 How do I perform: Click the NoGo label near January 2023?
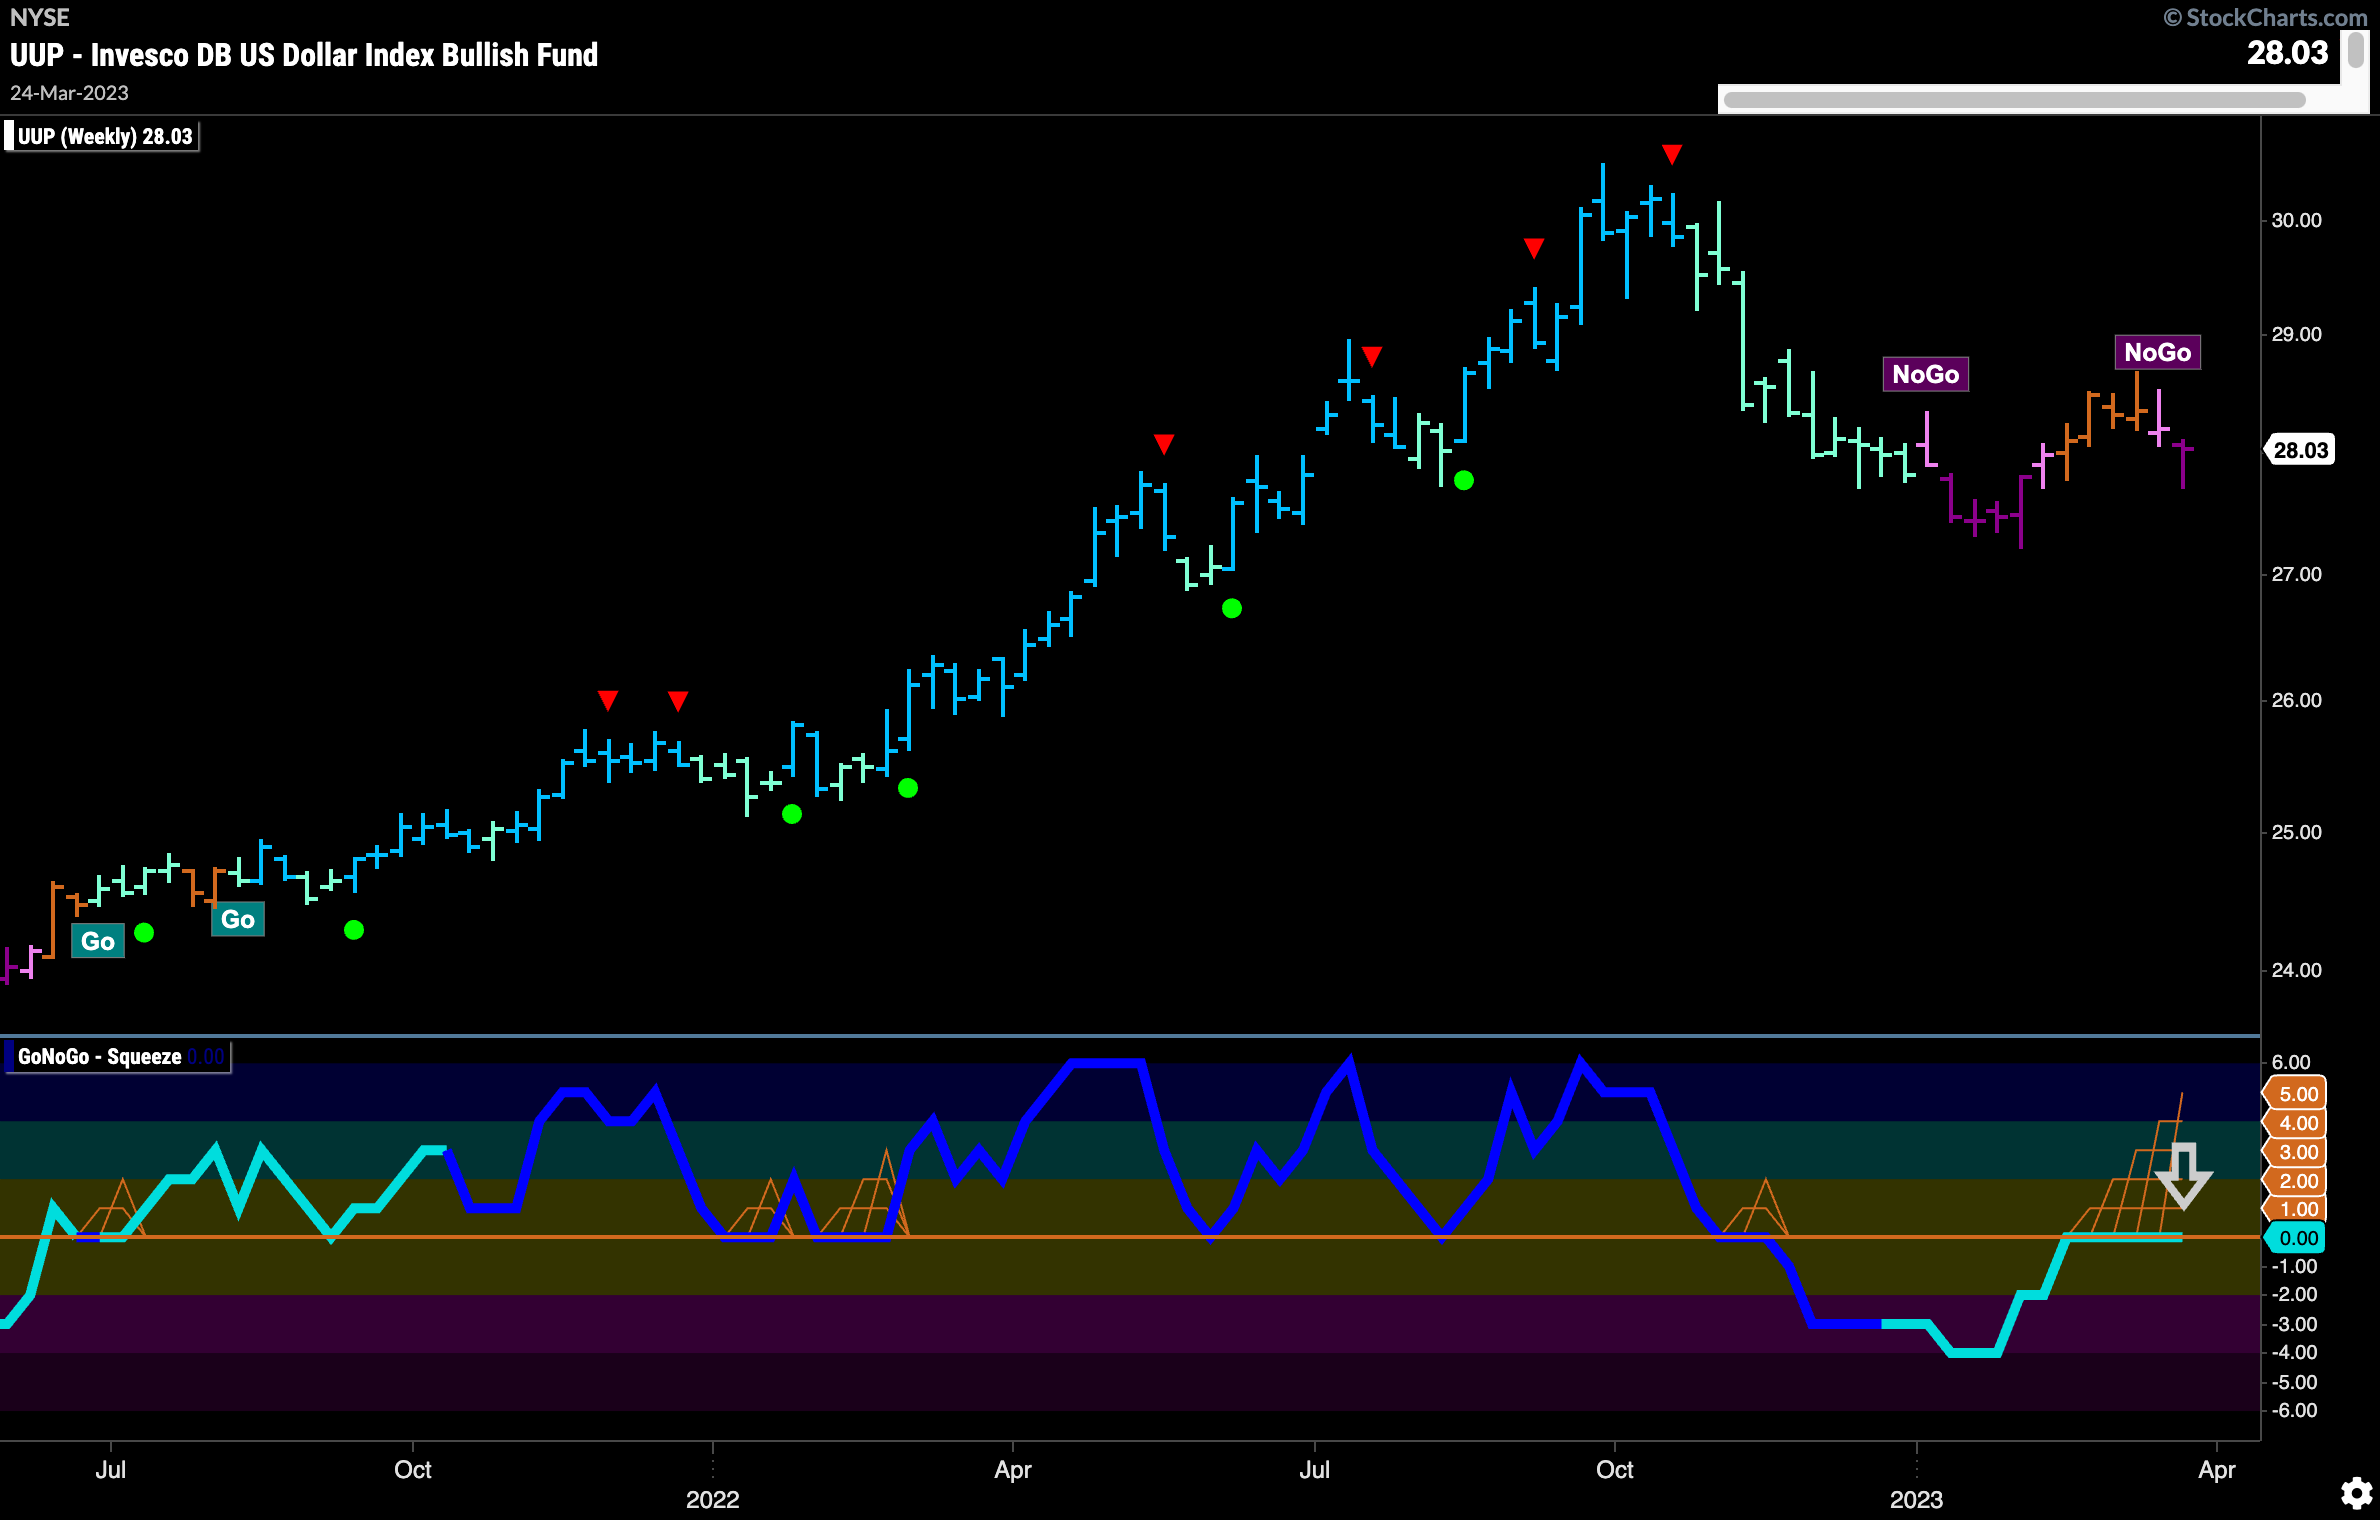1926,374
